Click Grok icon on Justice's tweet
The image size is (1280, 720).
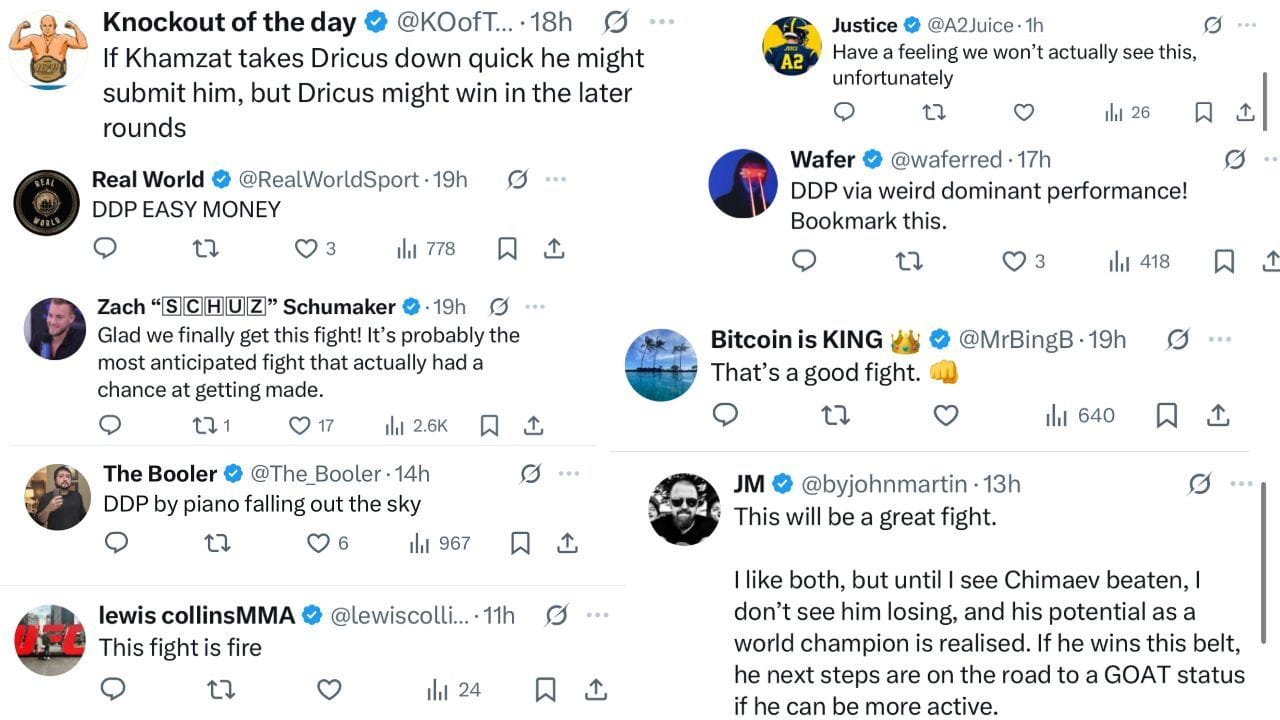[1213, 25]
